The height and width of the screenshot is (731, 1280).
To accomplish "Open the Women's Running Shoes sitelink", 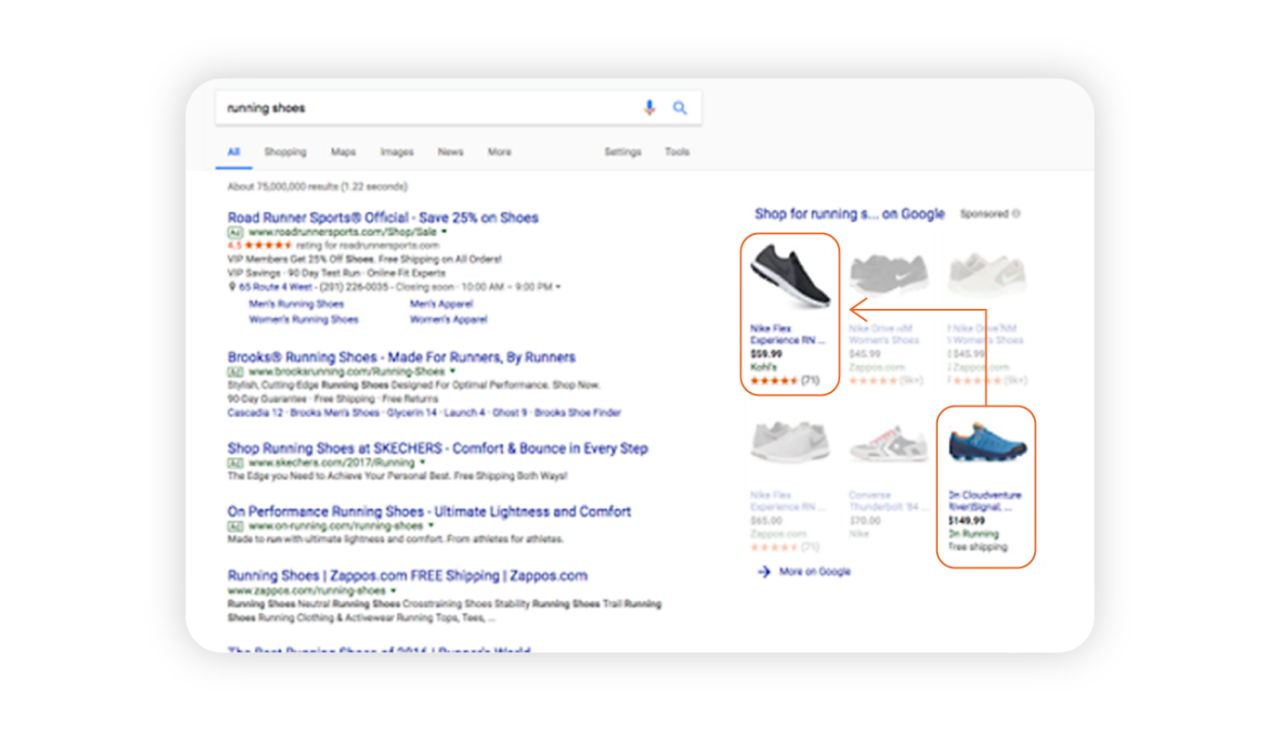I will tap(303, 320).
